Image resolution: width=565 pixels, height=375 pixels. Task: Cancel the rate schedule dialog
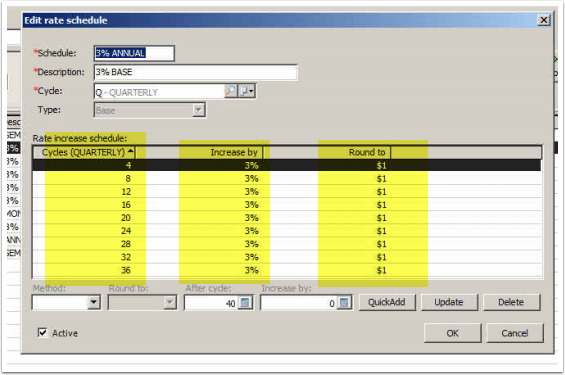click(x=515, y=333)
